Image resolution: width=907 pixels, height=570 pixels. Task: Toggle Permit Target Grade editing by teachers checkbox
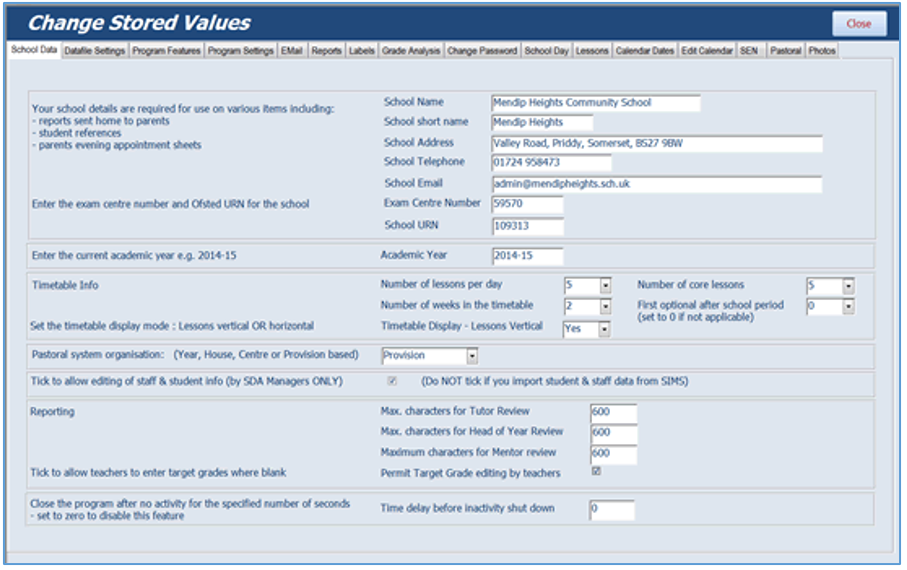pyautogui.click(x=596, y=471)
